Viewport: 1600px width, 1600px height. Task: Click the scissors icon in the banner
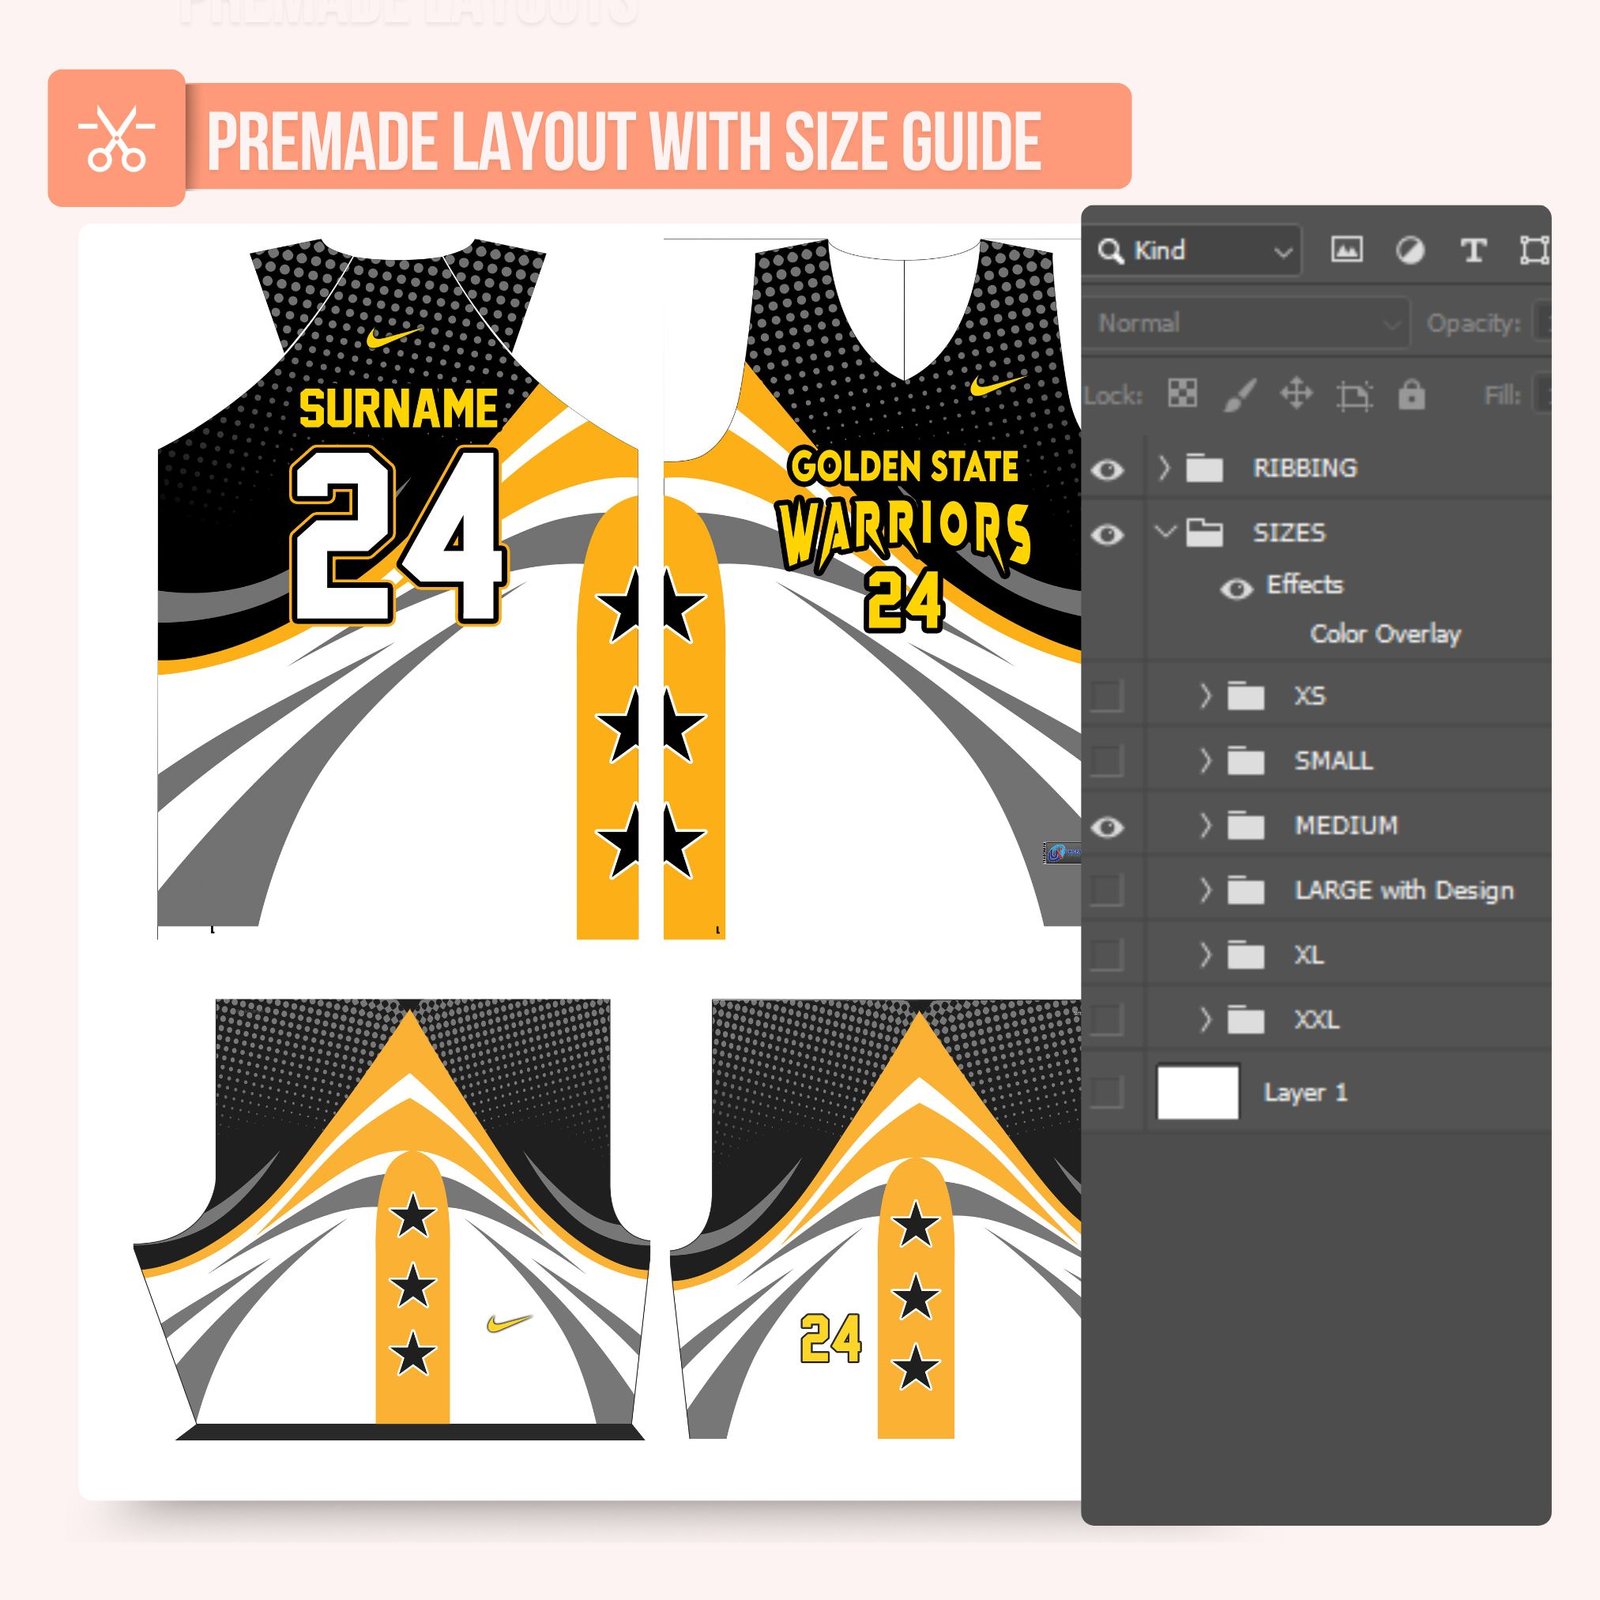pyautogui.click(x=117, y=138)
